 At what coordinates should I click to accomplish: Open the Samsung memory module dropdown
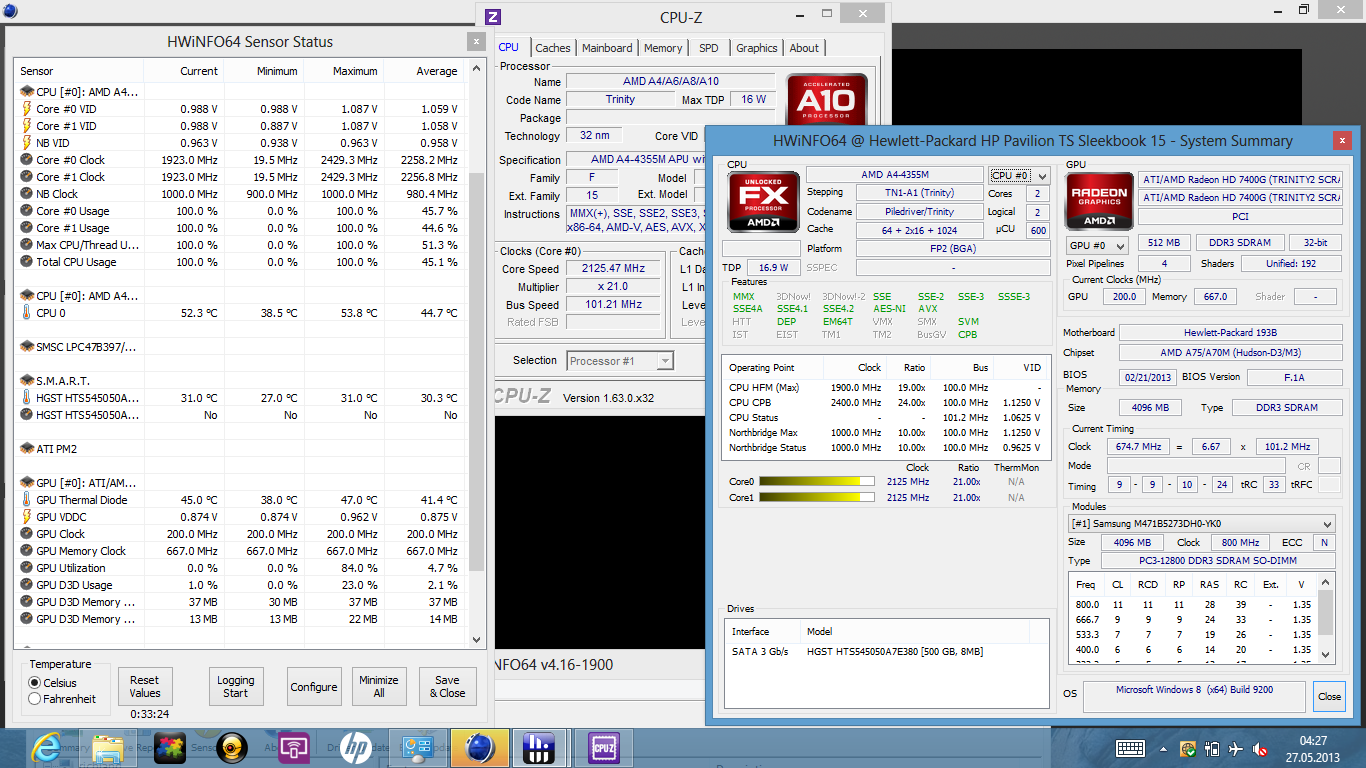point(1201,524)
